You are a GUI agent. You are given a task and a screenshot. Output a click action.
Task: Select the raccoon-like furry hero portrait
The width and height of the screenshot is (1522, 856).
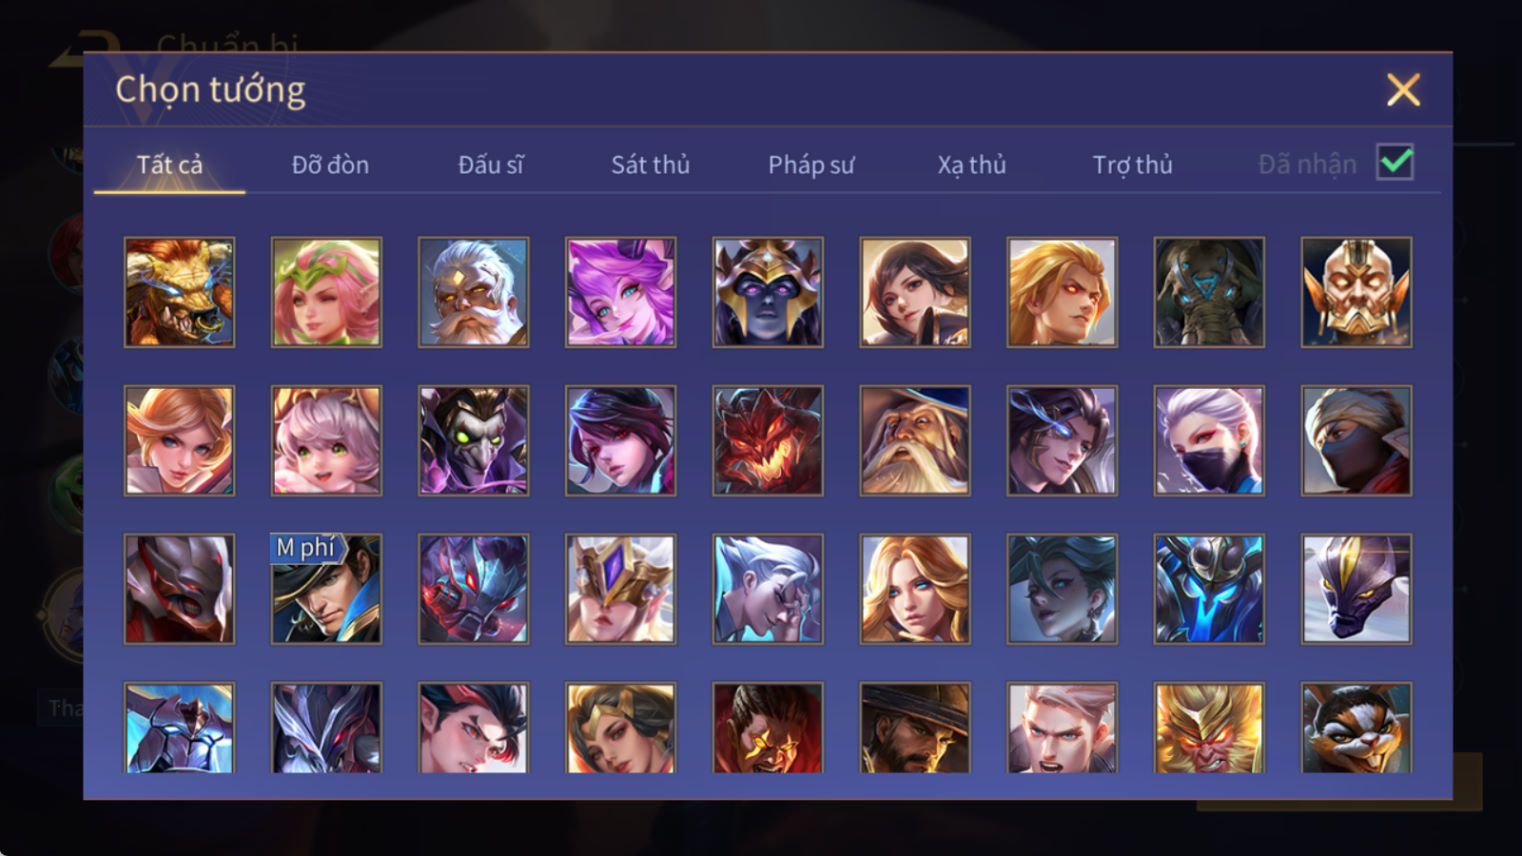coord(1356,728)
